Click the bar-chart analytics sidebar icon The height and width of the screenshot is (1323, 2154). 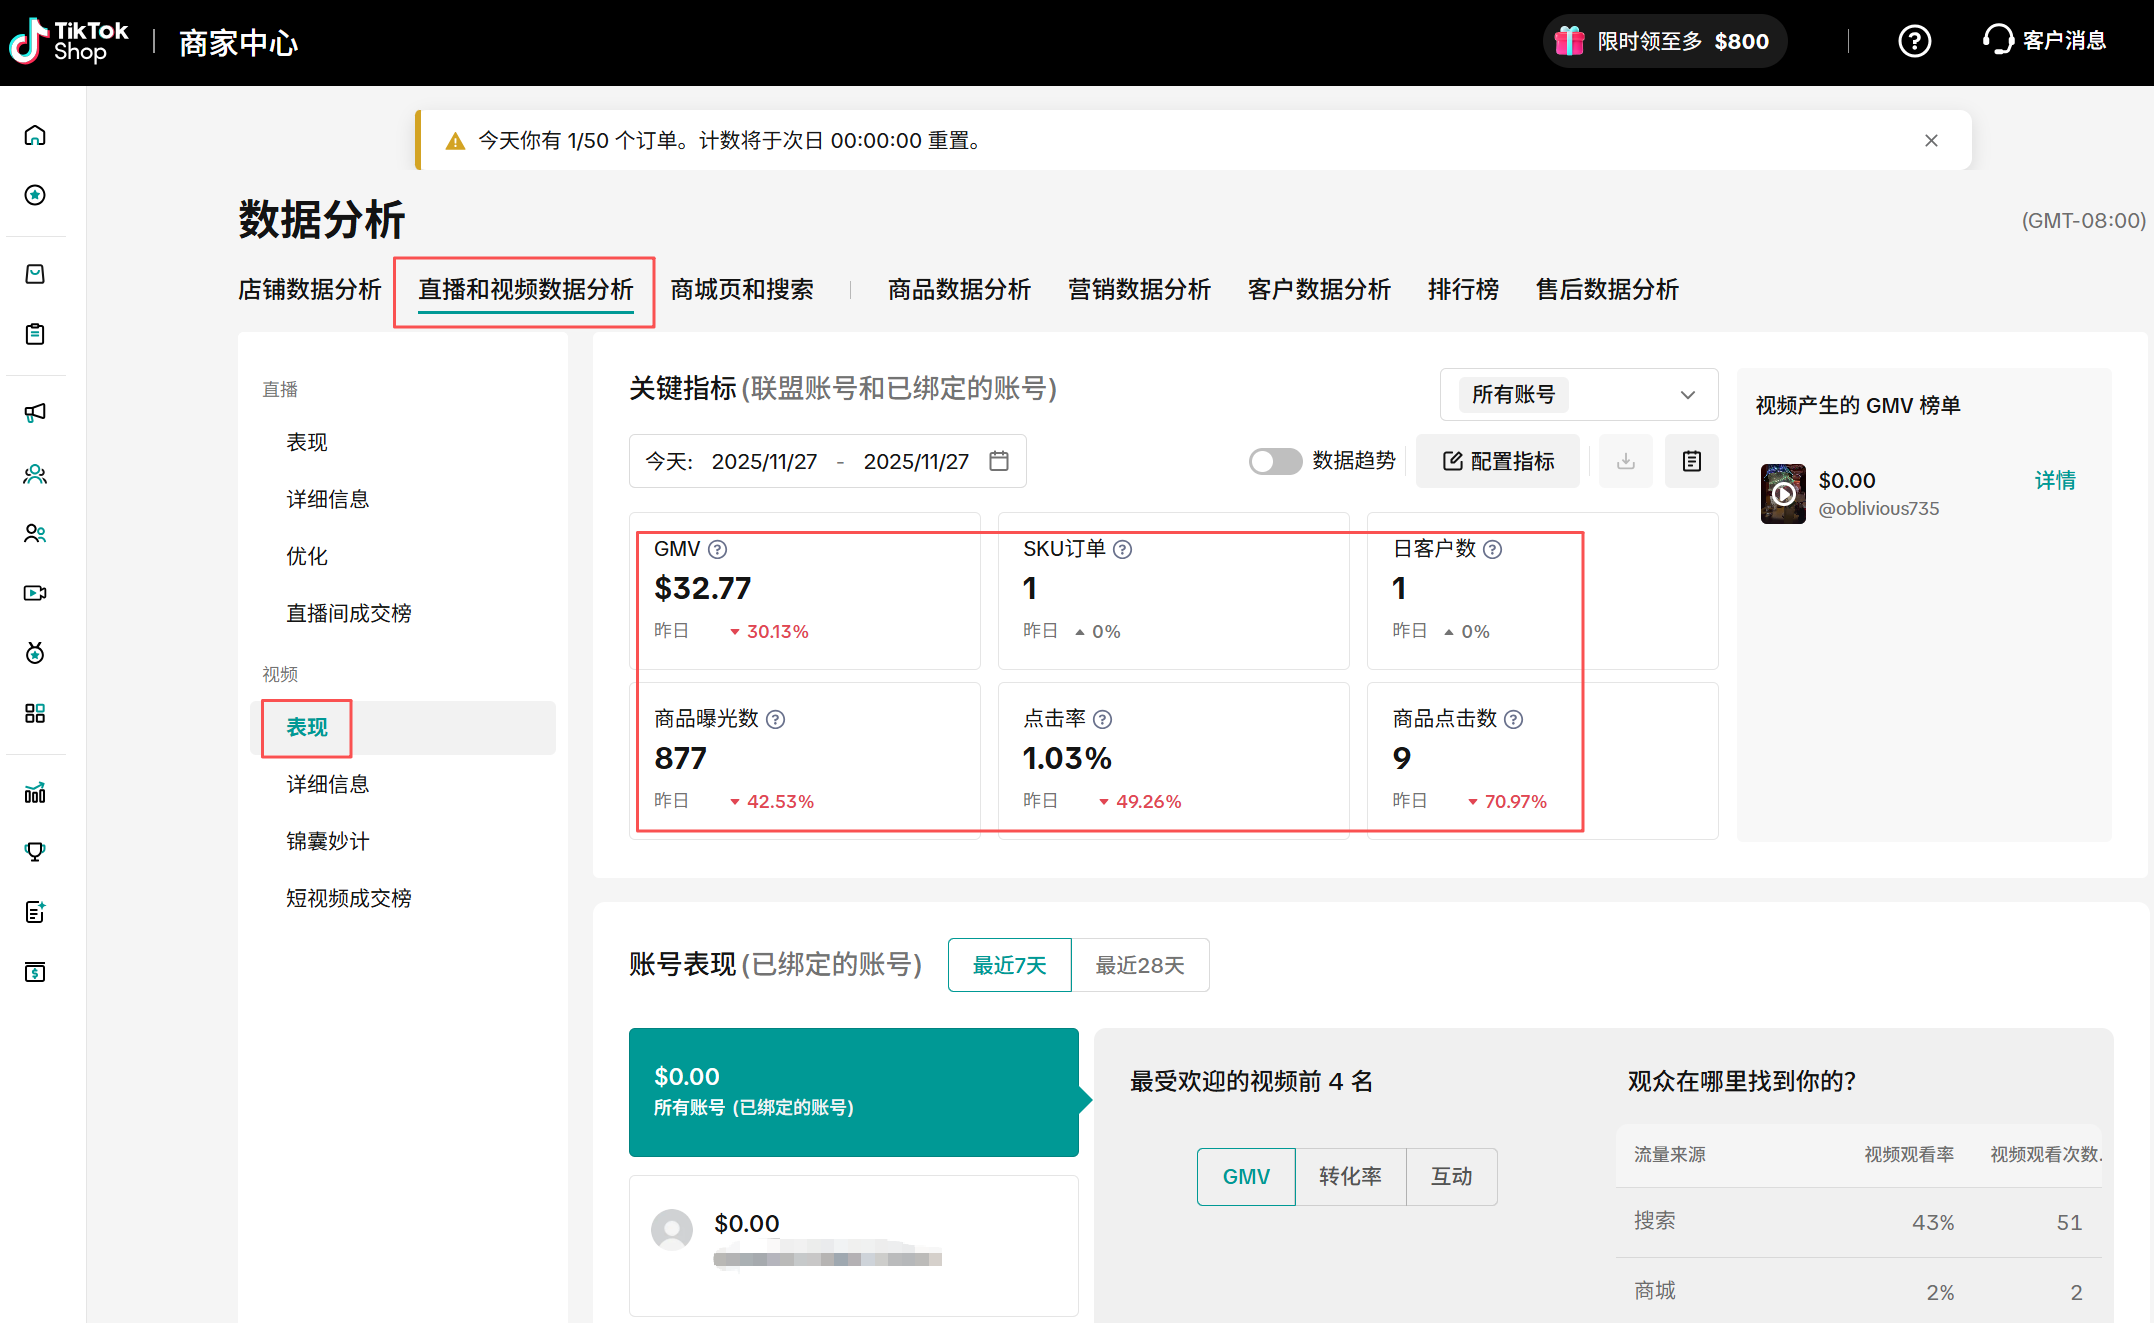click(35, 793)
